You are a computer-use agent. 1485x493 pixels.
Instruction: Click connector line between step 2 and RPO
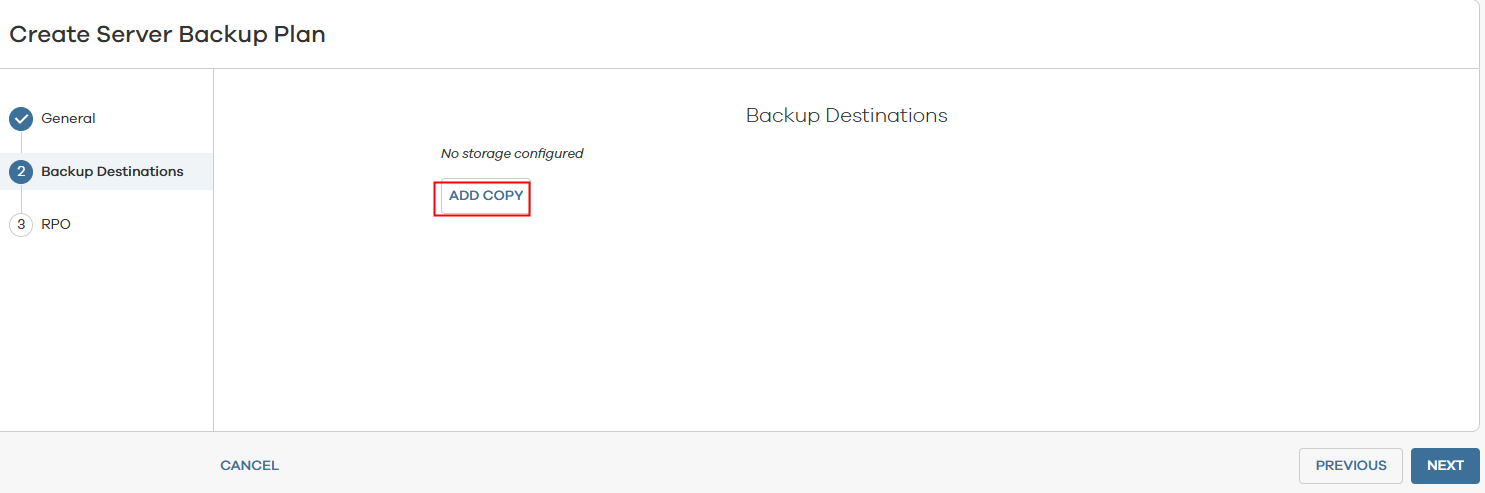coord(21,199)
